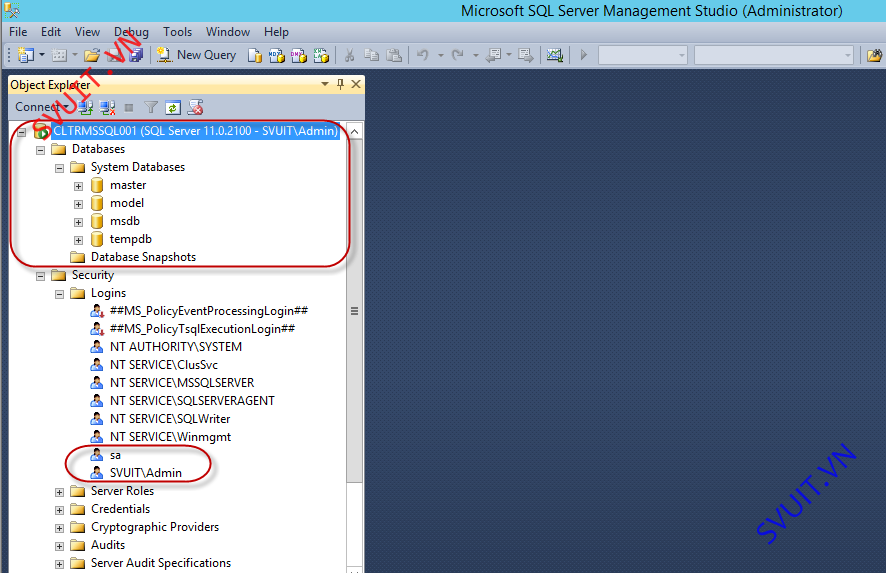Click the New Query button

click(197, 55)
